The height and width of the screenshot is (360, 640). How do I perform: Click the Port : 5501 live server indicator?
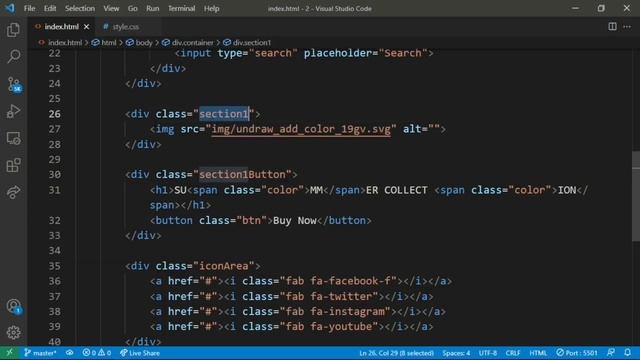(x=577, y=353)
